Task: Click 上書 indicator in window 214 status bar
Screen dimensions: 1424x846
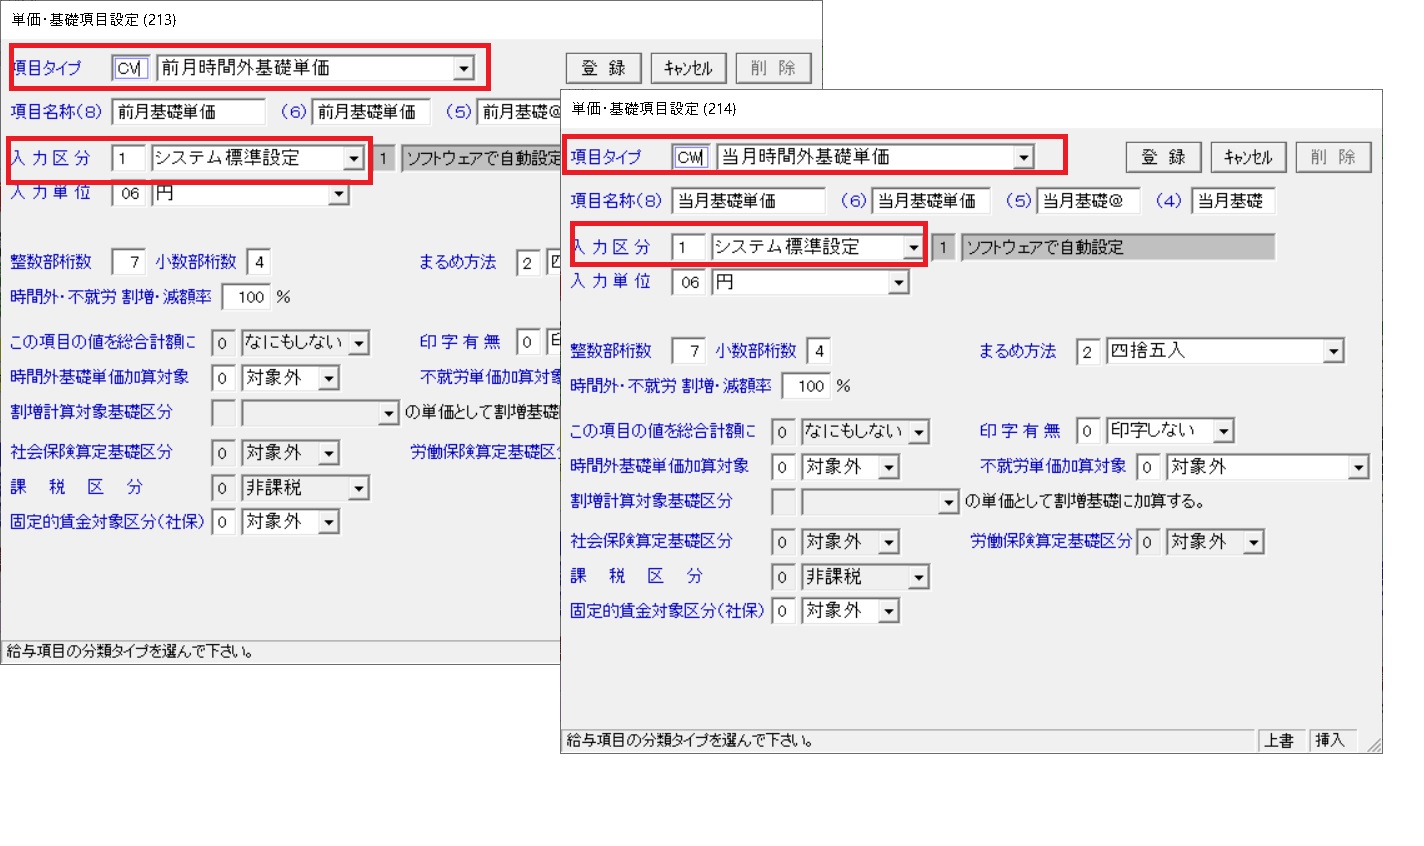Action: [x=1279, y=741]
